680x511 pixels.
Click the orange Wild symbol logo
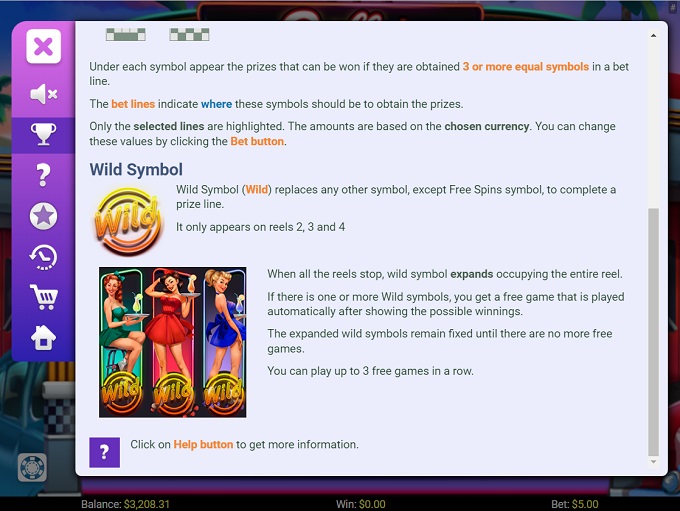pos(128,221)
